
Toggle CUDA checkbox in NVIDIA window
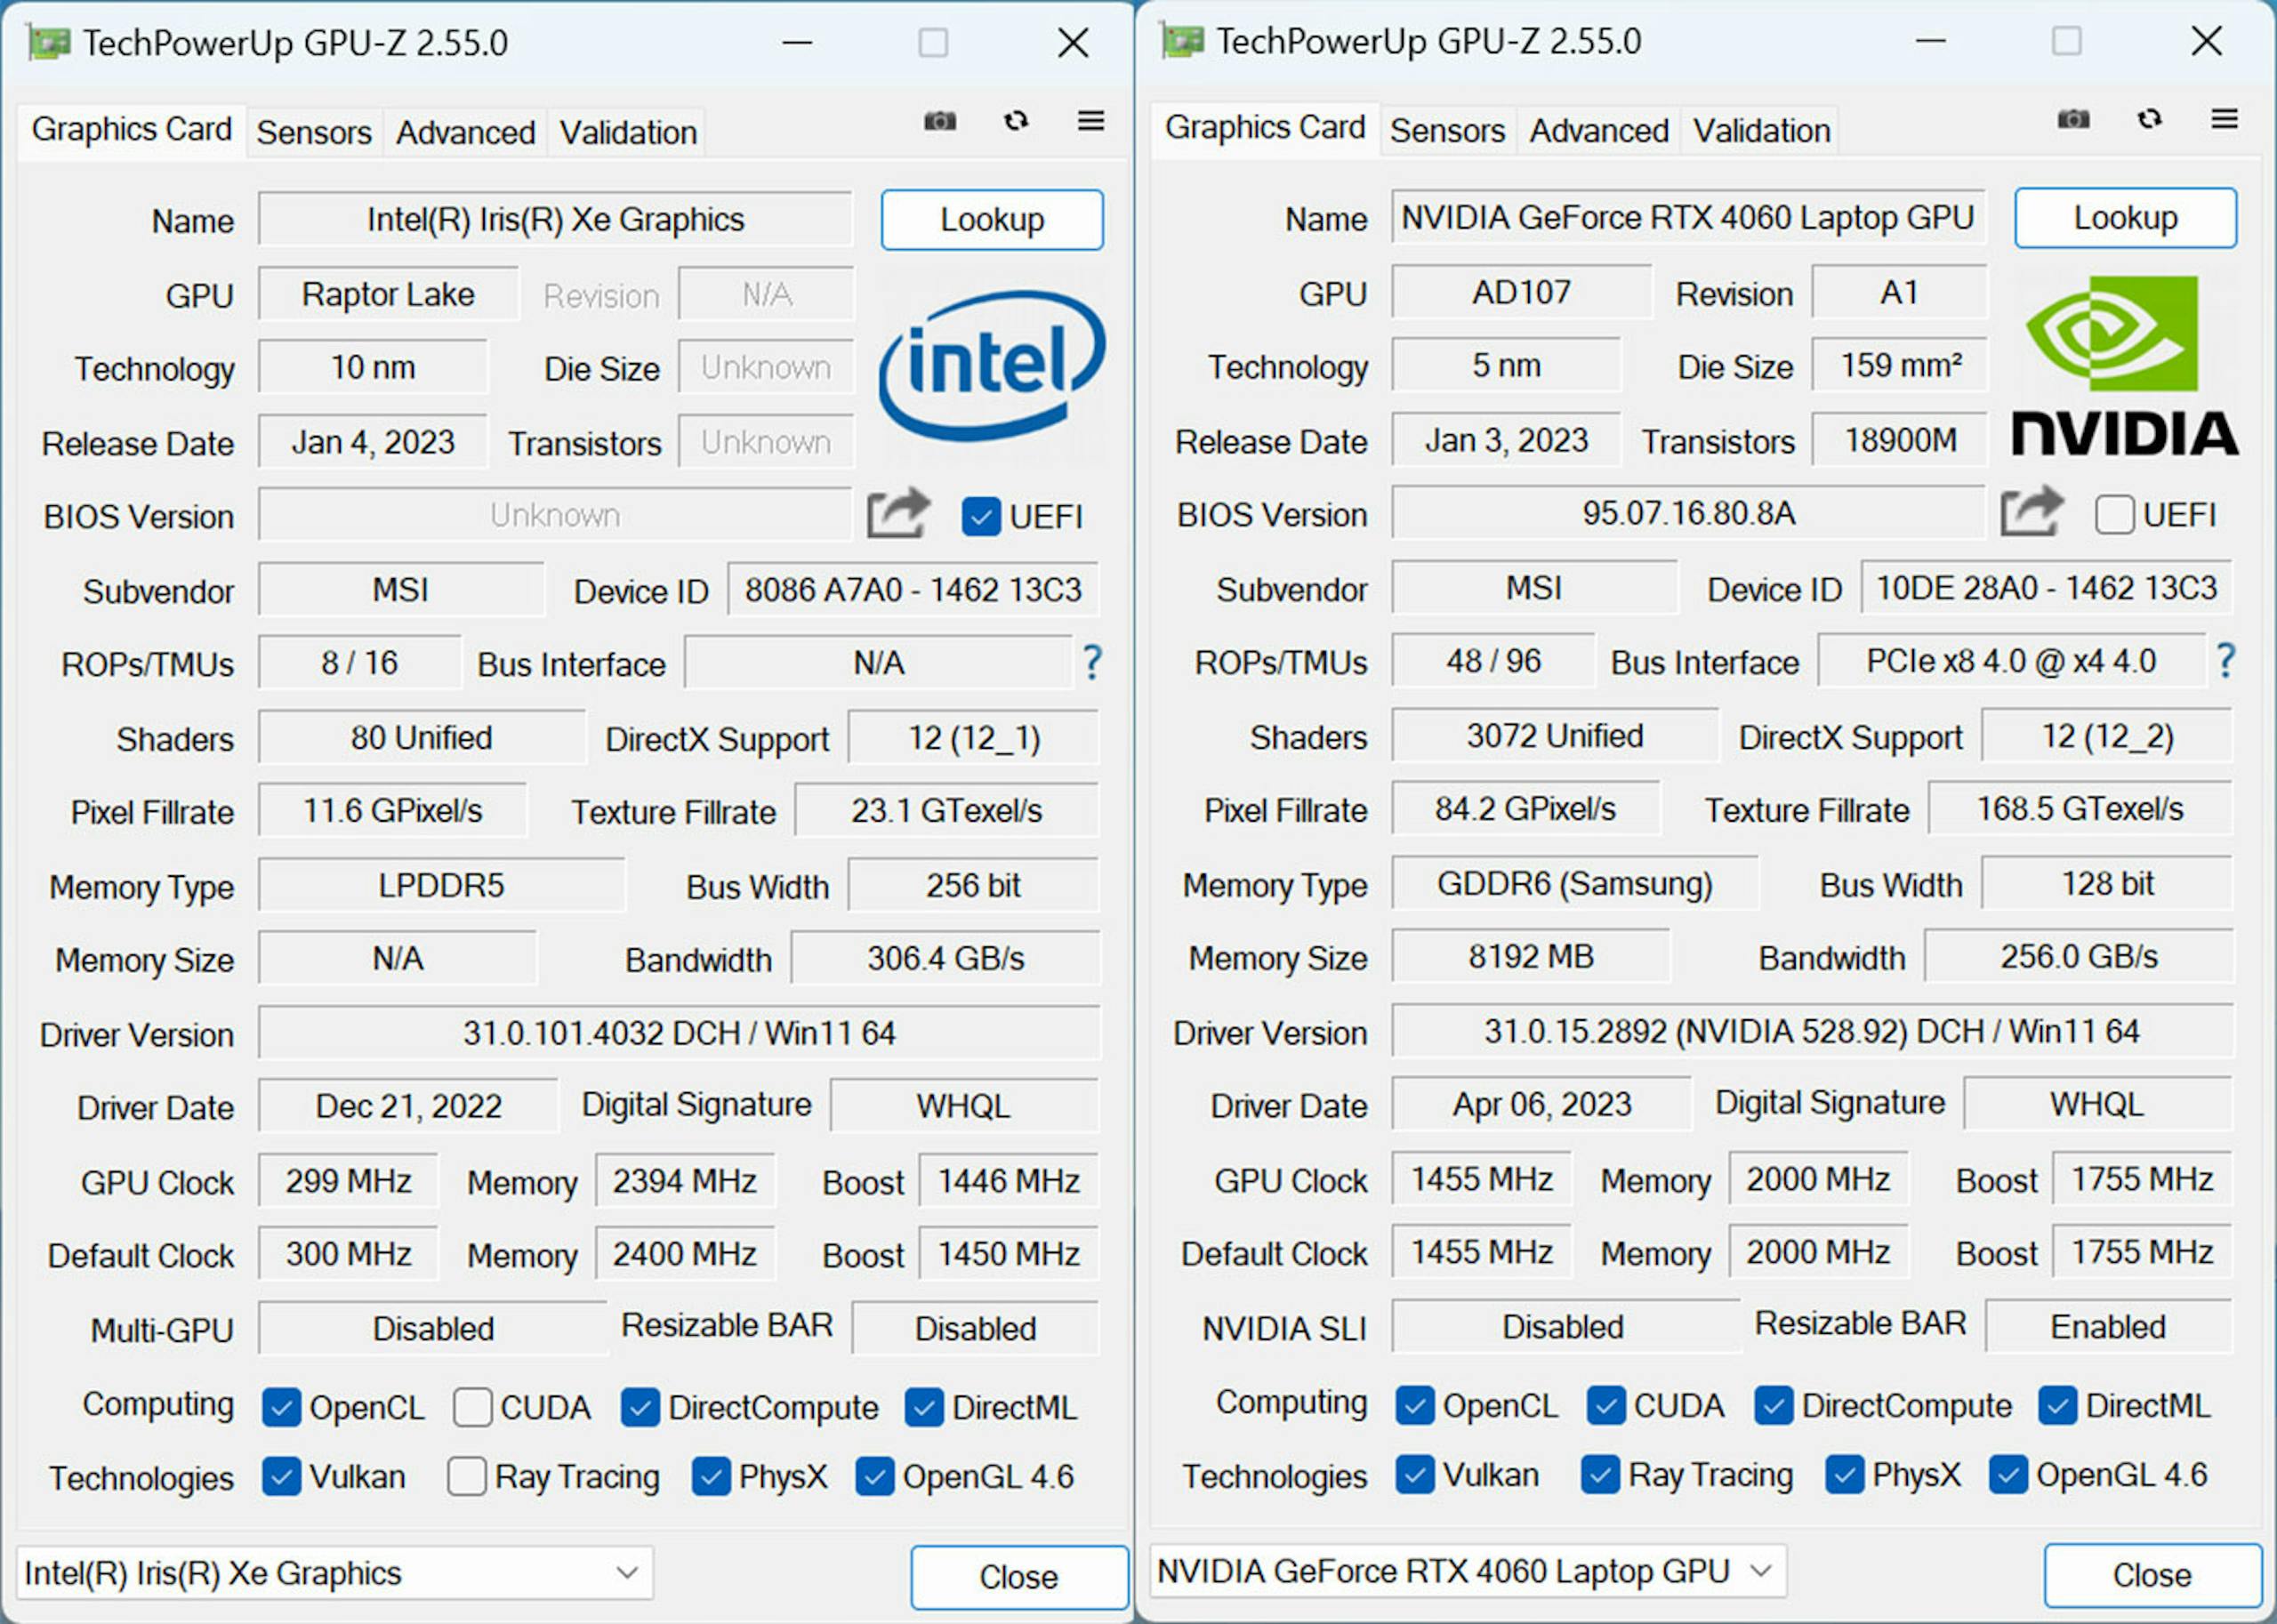pyautogui.click(x=1606, y=1405)
